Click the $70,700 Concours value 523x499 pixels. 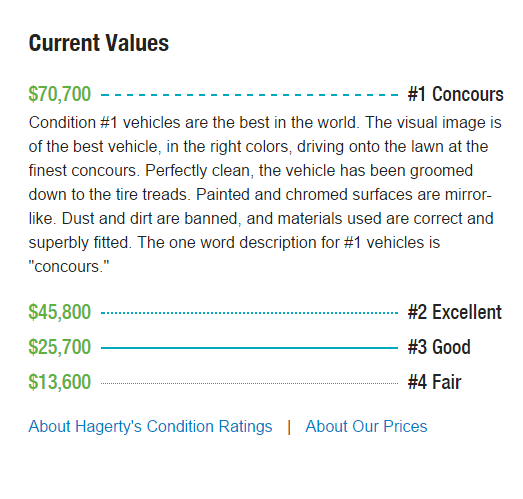click(x=60, y=94)
